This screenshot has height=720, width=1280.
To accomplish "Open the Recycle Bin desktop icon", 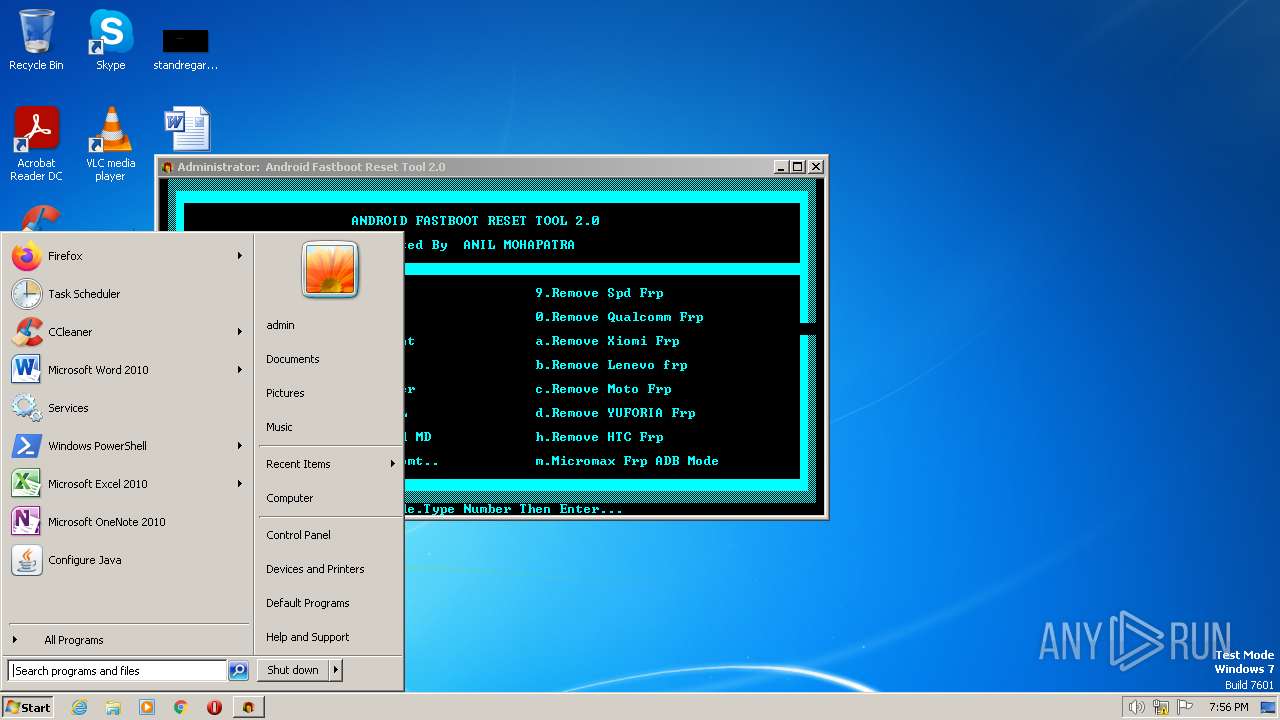I will pos(36,40).
